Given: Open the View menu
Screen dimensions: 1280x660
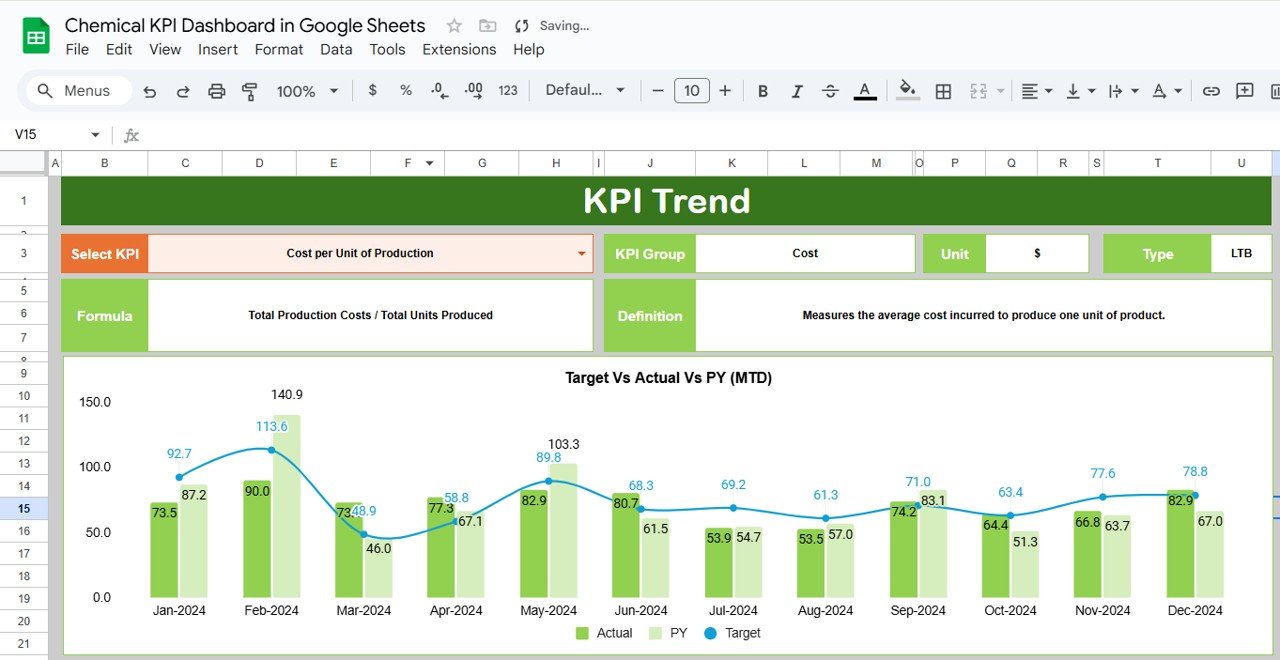Looking at the screenshot, I should [x=165, y=49].
